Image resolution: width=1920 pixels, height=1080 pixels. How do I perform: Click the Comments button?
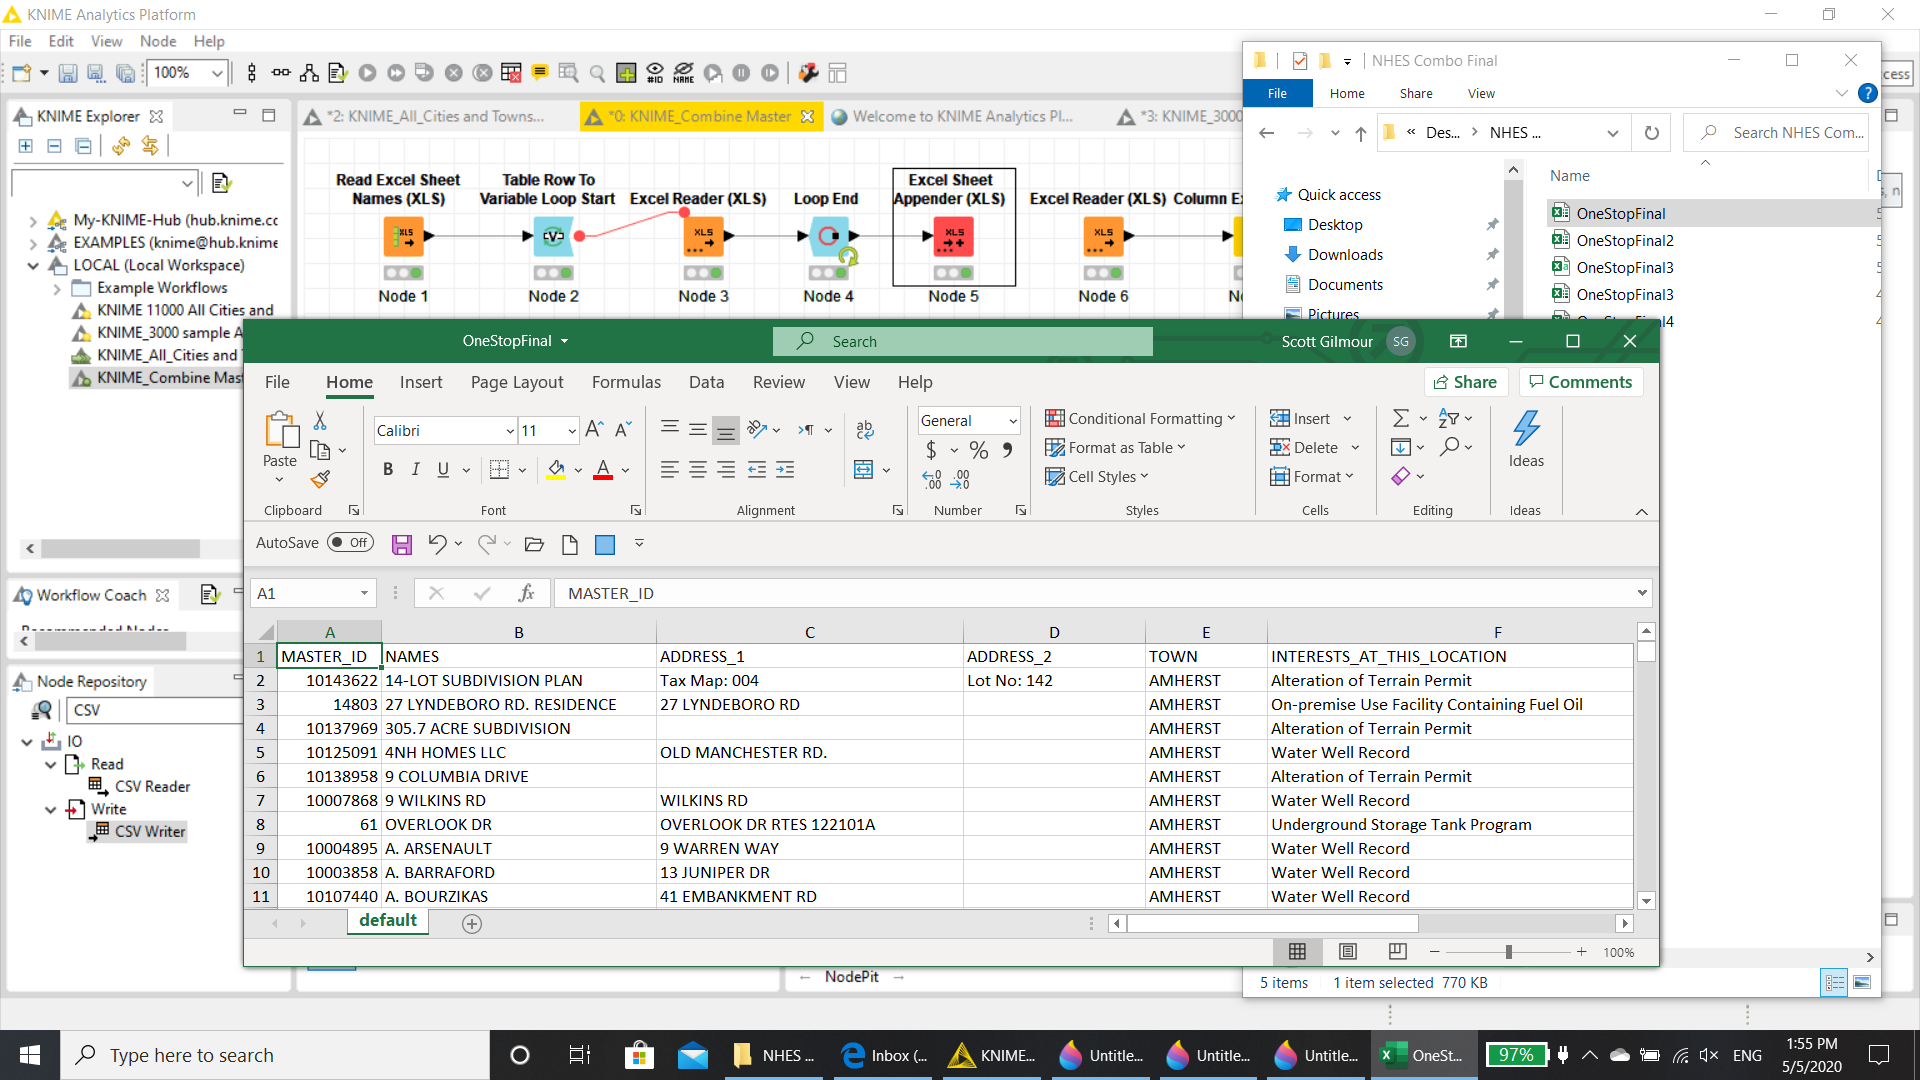pyautogui.click(x=1580, y=382)
